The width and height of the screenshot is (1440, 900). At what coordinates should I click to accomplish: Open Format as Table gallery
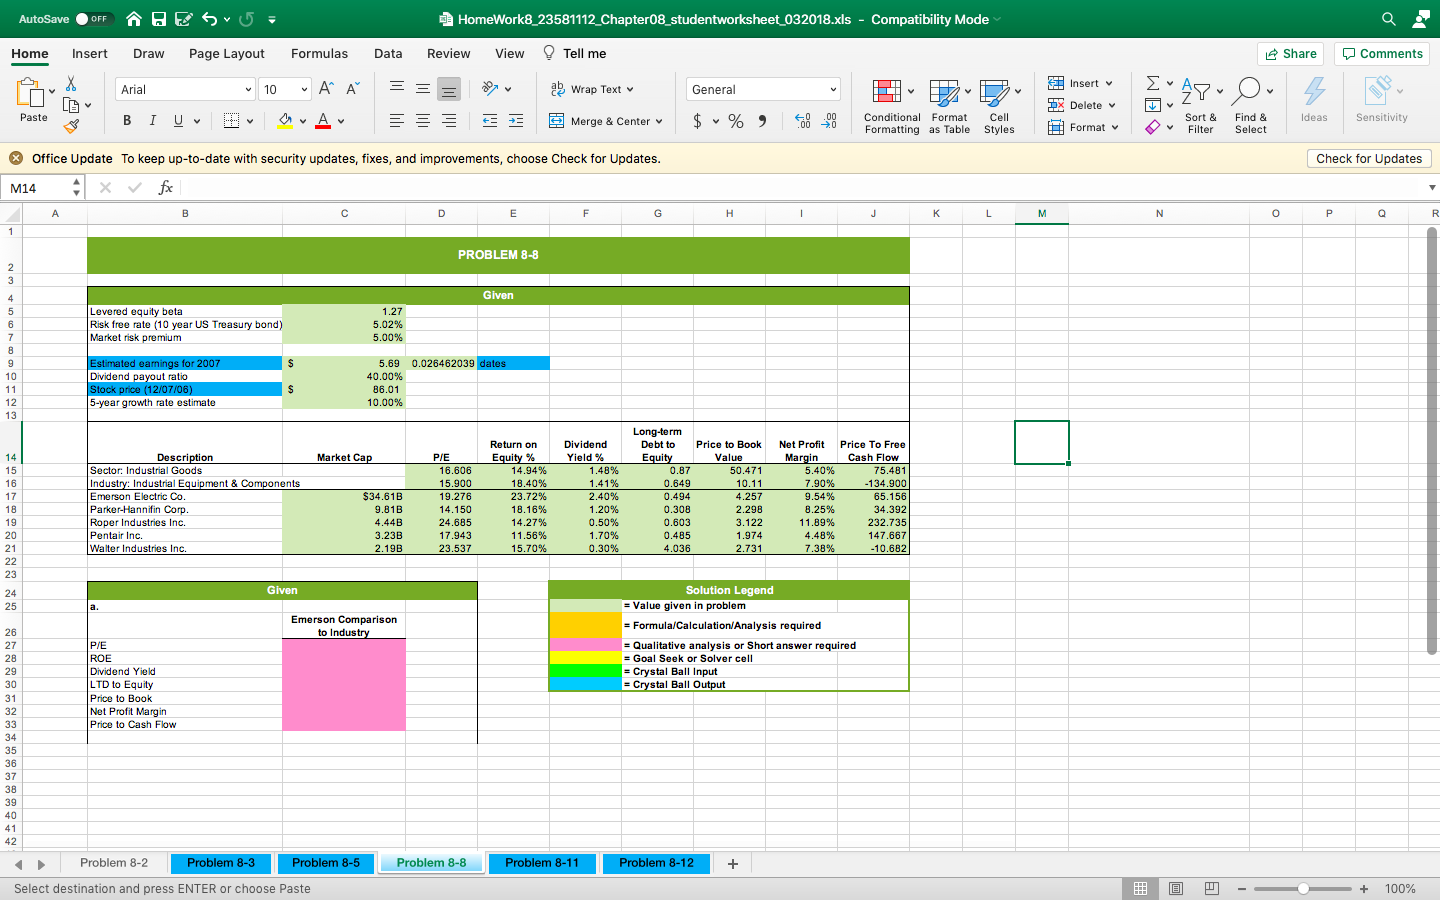point(949,106)
